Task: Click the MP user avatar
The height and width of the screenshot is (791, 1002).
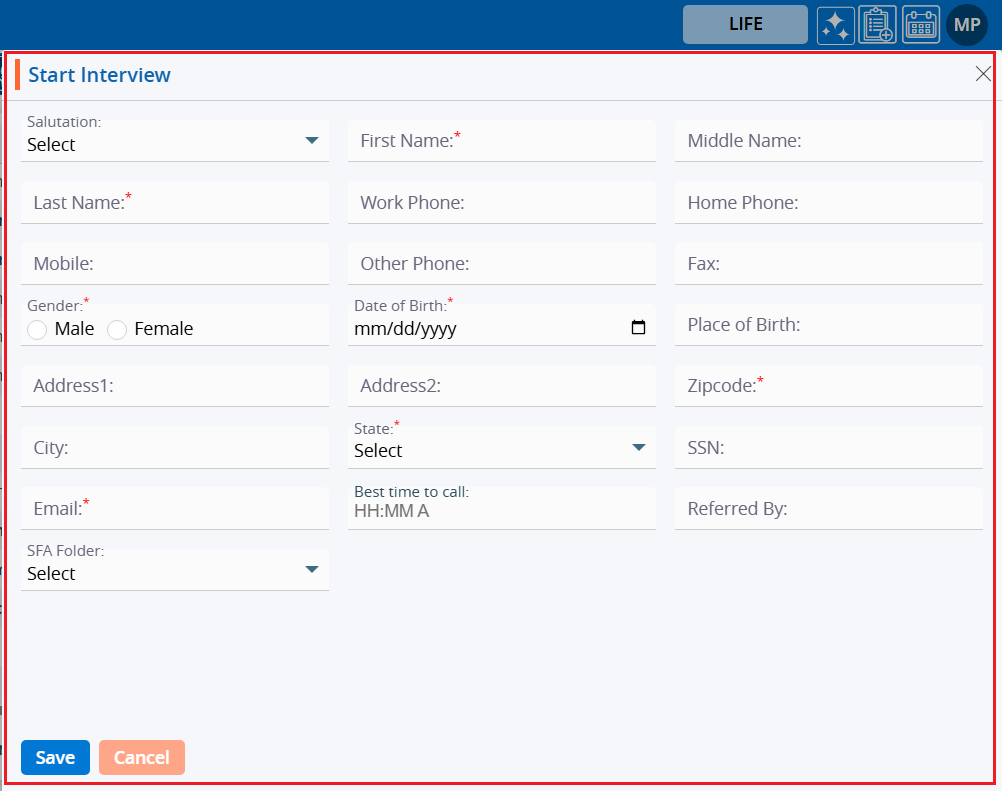Action: click(966, 25)
